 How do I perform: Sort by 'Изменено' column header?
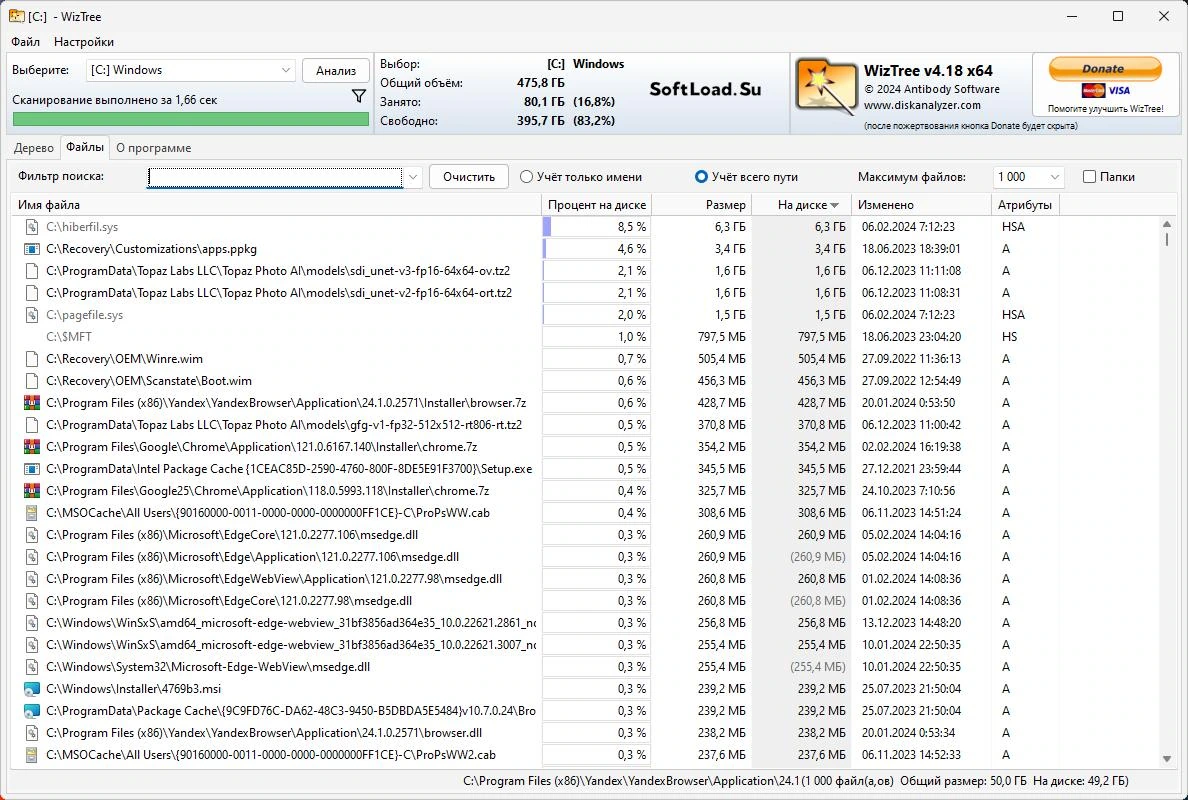(921, 205)
